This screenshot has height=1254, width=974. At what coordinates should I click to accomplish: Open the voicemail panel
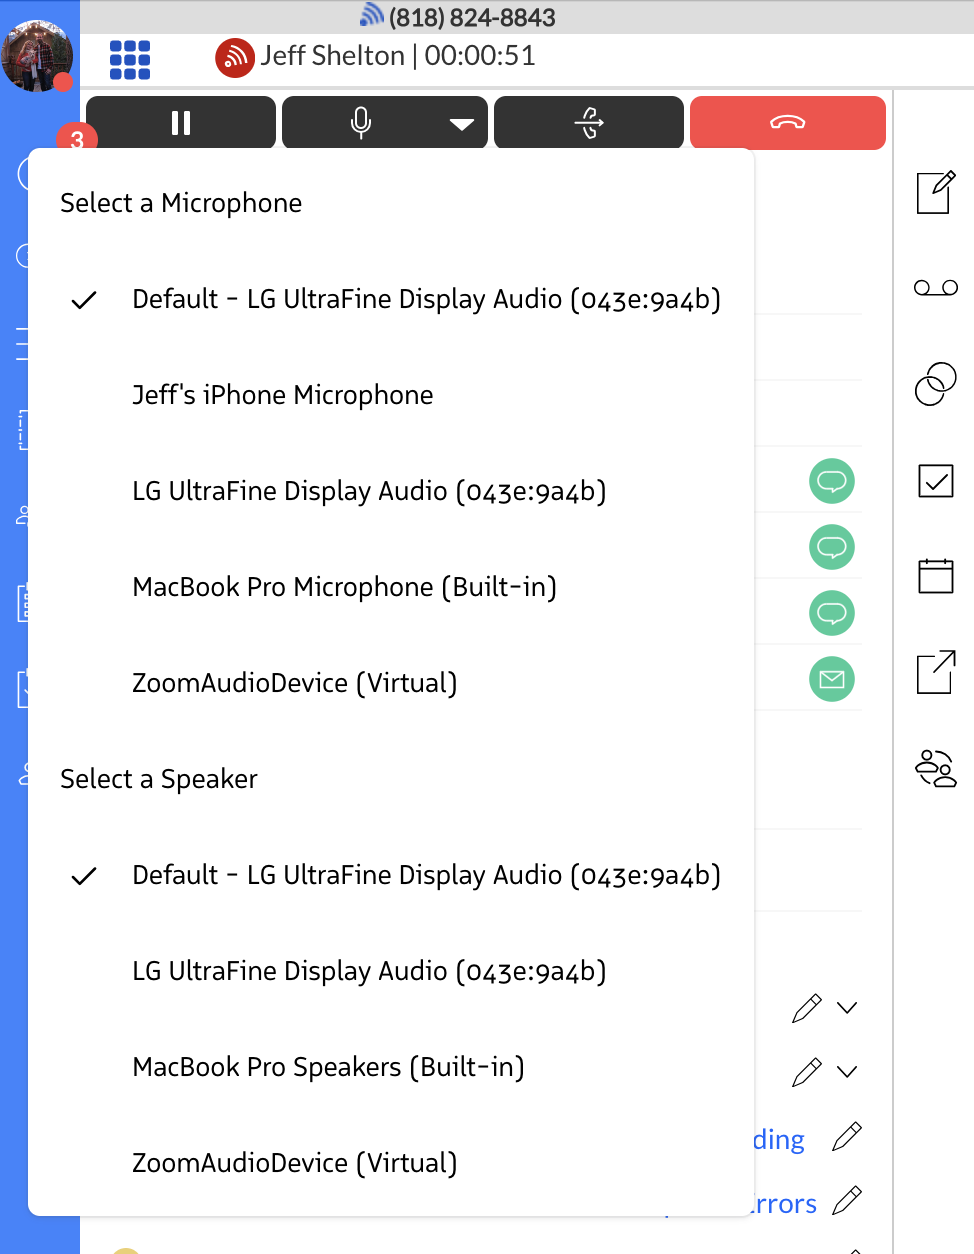tap(935, 287)
